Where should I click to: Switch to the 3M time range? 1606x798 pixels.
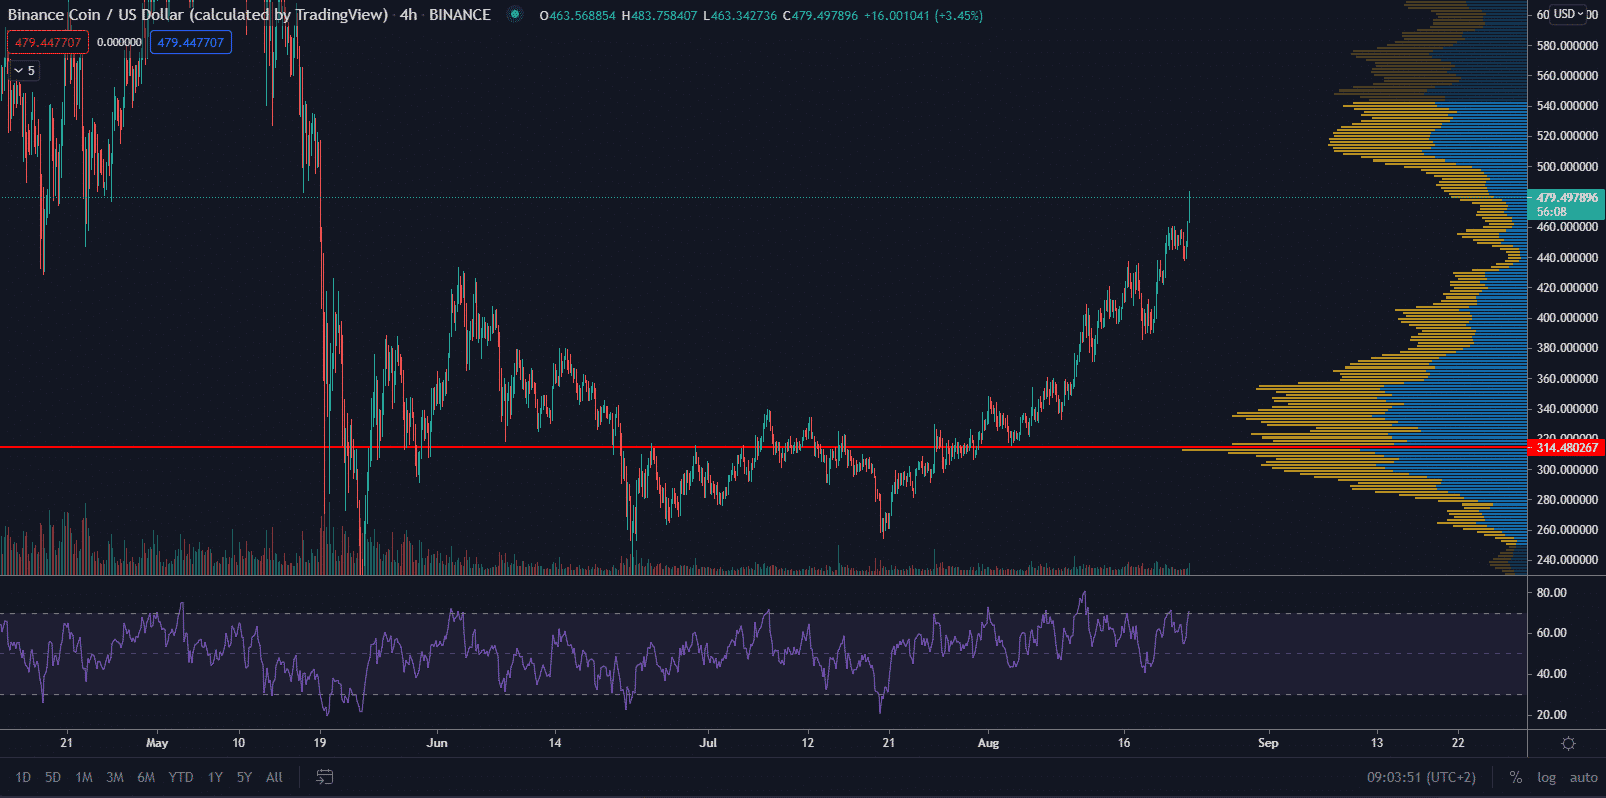point(115,777)
